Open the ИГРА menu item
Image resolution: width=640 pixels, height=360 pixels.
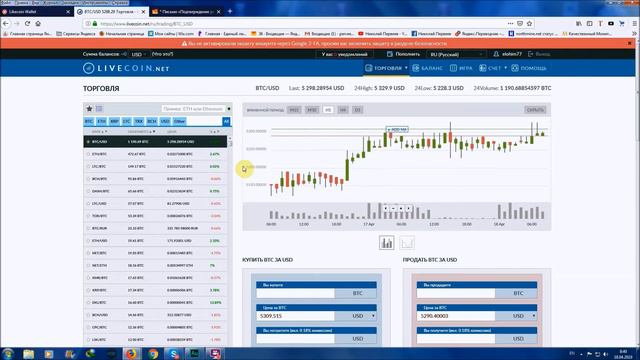tap(461, 68)
